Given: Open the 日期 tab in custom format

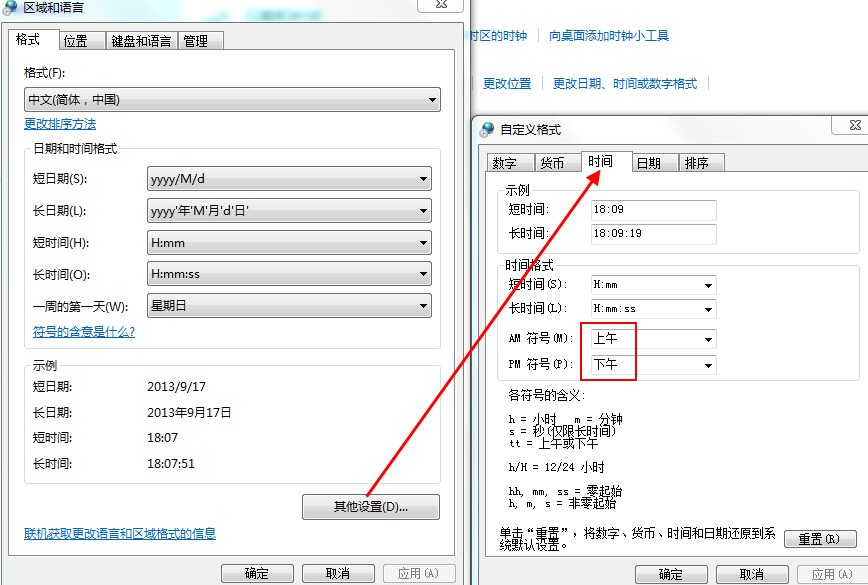Looking at the screenshot, I should 648,163.
